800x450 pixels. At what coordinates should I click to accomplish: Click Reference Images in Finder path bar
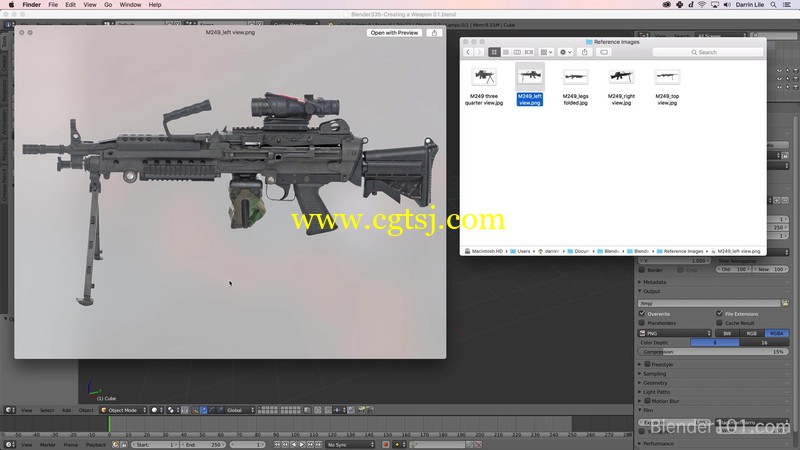(x=680, y=251)
